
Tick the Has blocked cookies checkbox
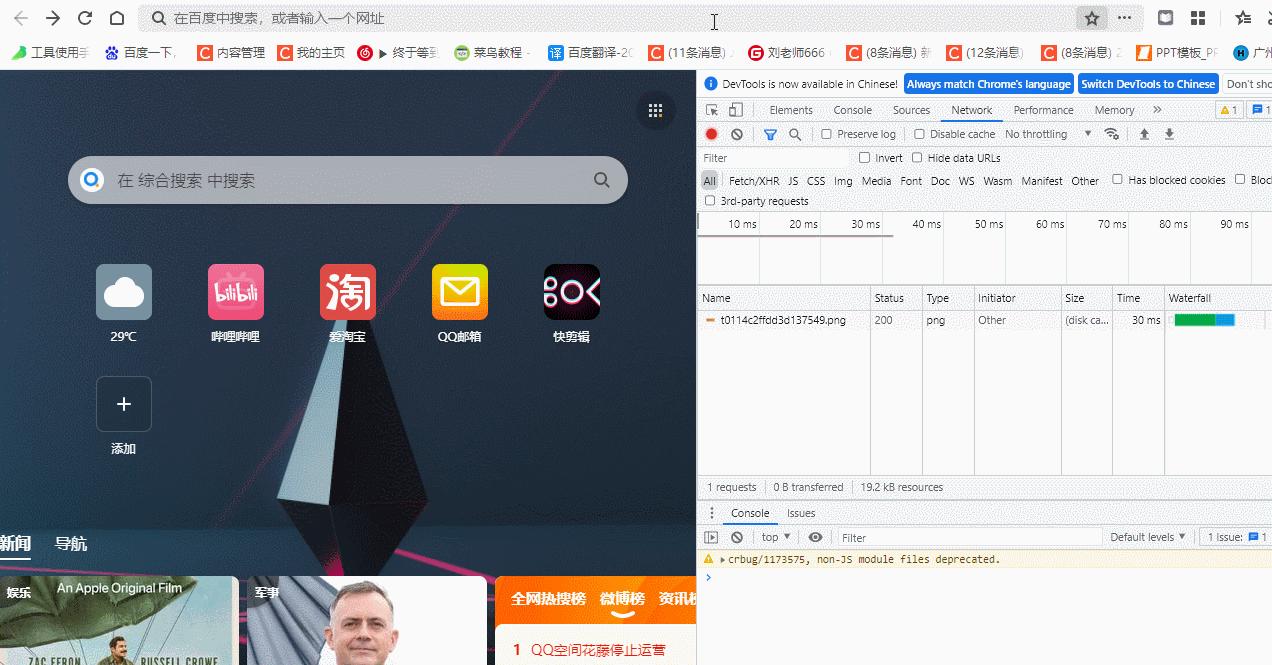point(1118,180)
